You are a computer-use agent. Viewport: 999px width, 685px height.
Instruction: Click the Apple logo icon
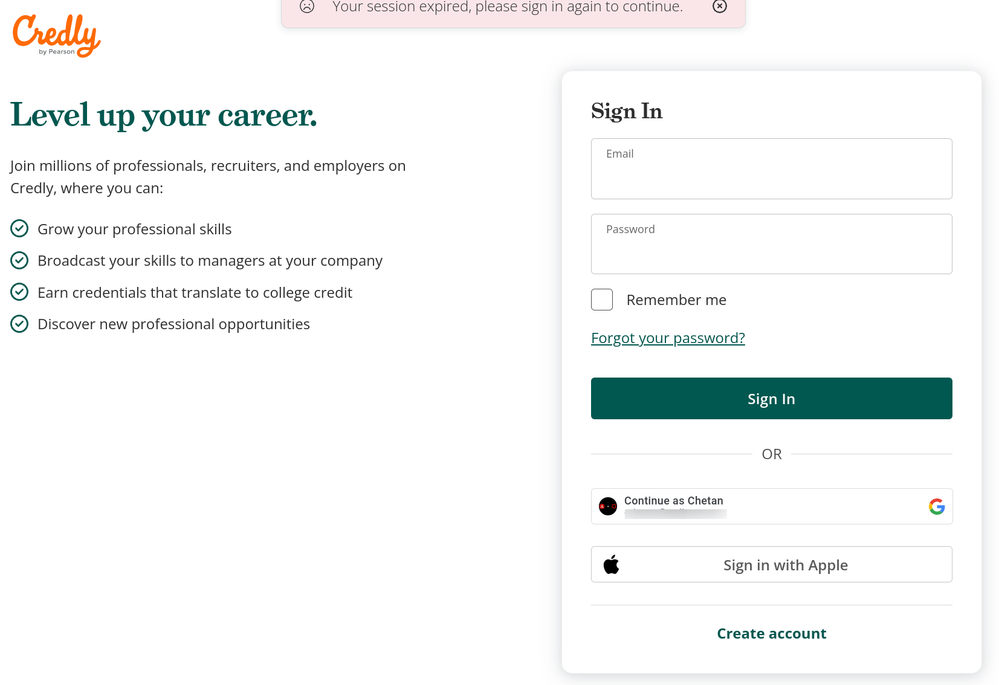pos(611,565)
